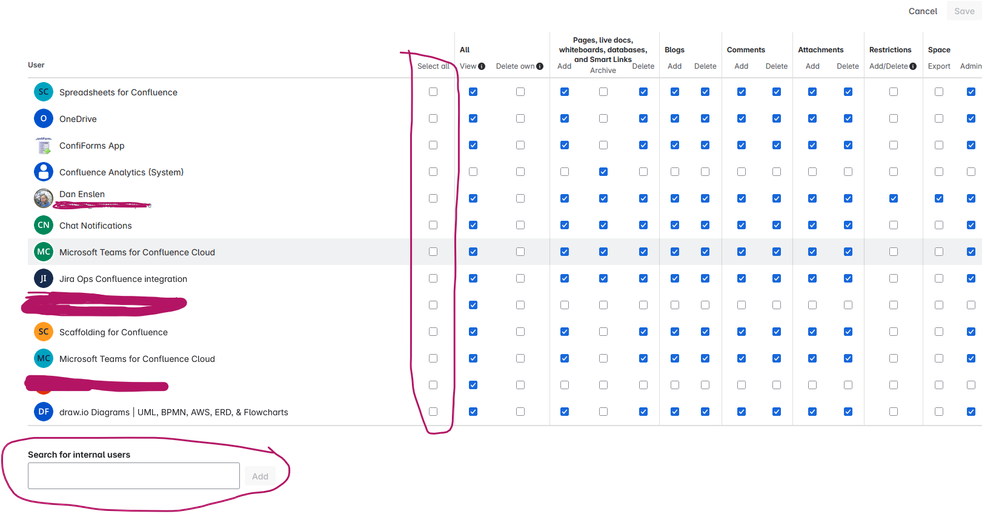Click the Archive sub-column header
This screenshot has height=513, width=999.
click(603, 71)
